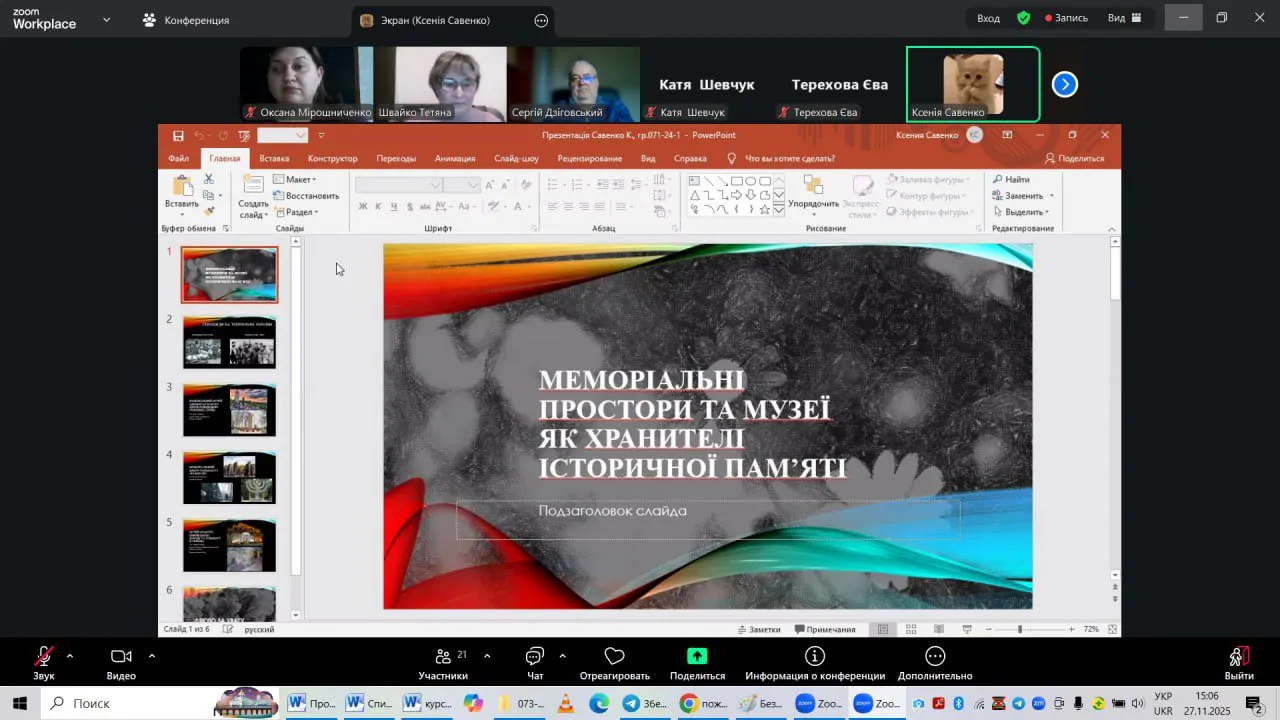The height and width of the screenshot is (720, 1280).
Task: Unmute the microphone (Звук)
Action: (44, 657)
